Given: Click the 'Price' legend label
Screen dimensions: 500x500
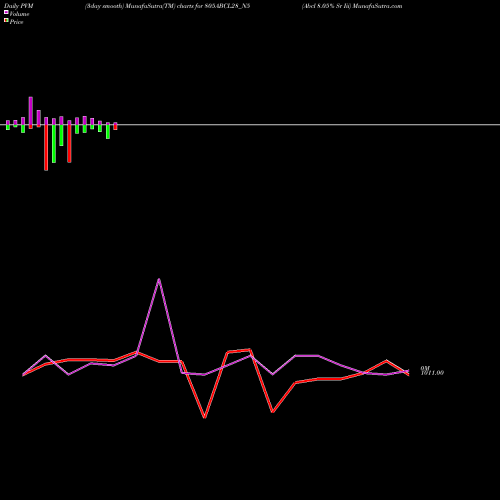Looking at the screenshot, I should point(16,22).
